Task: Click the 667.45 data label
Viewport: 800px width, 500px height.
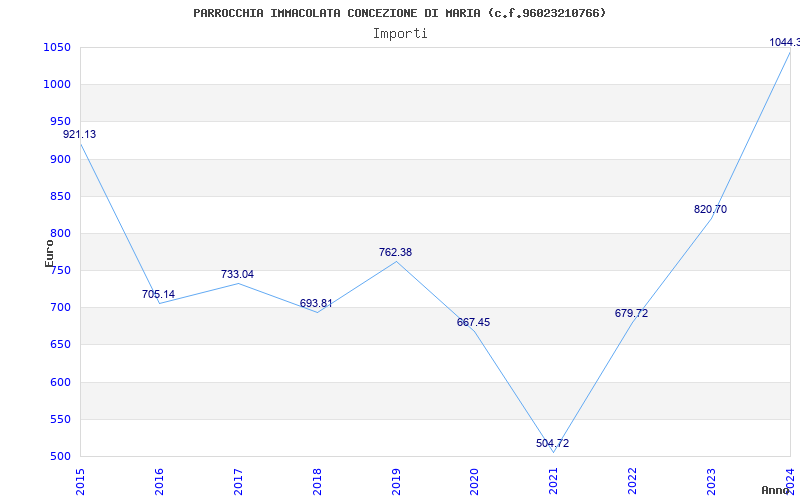Action: [473, 323]
